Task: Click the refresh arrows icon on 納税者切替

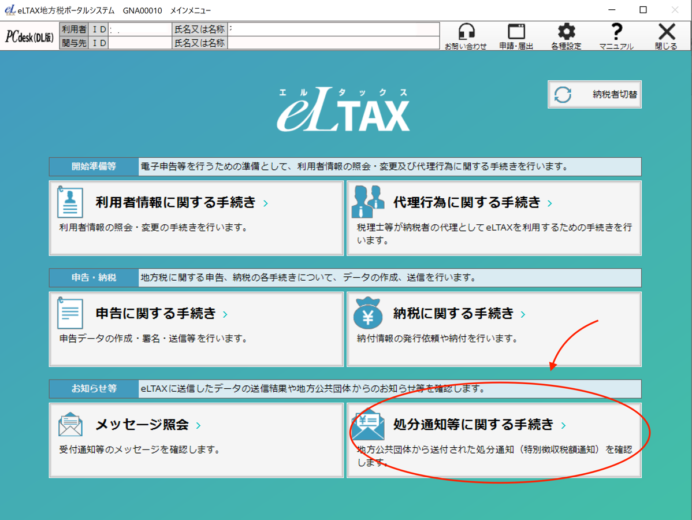Action: tap(563, 94)
